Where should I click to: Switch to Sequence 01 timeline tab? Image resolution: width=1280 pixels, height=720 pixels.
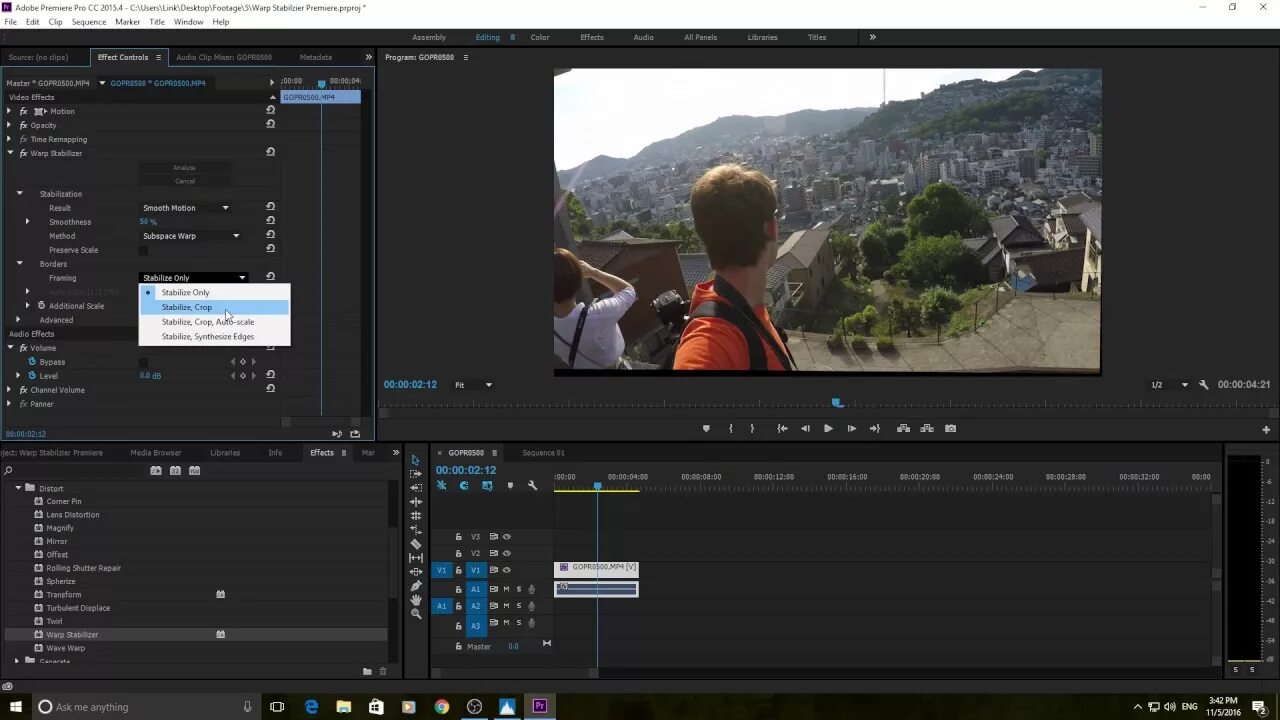(543, 453)
